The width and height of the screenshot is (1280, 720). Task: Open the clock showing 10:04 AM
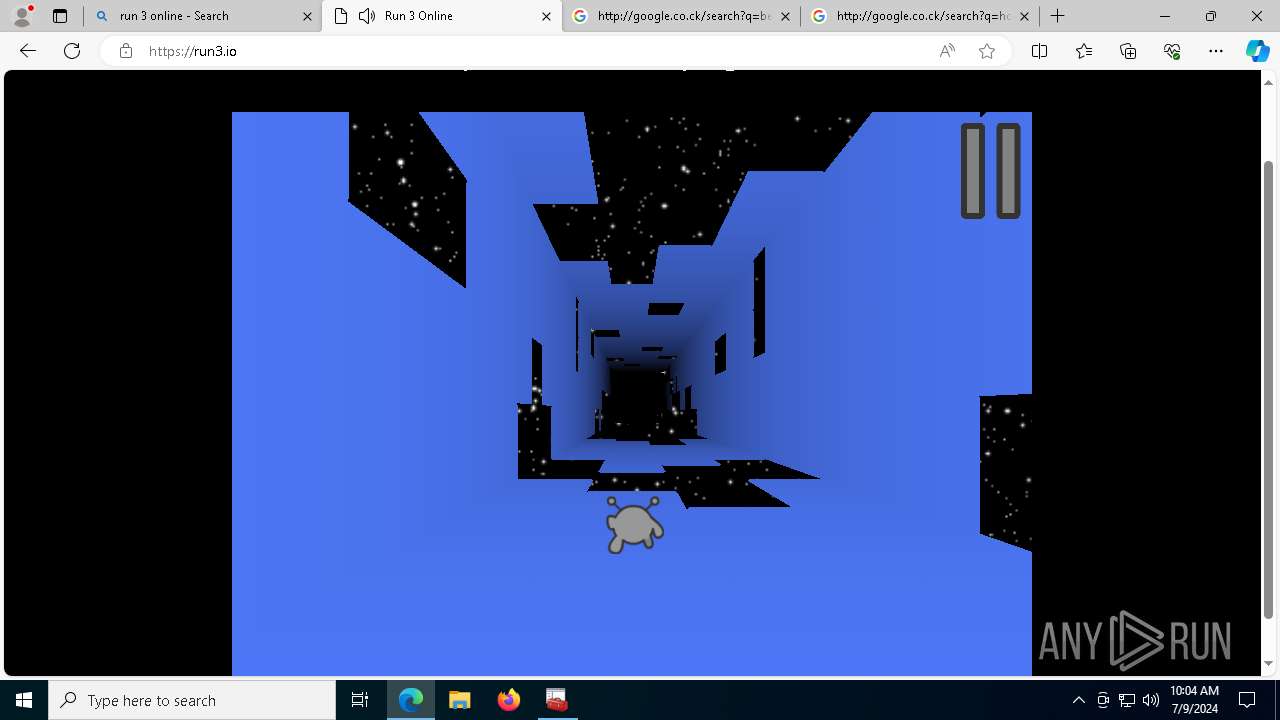pos(1194,700)
